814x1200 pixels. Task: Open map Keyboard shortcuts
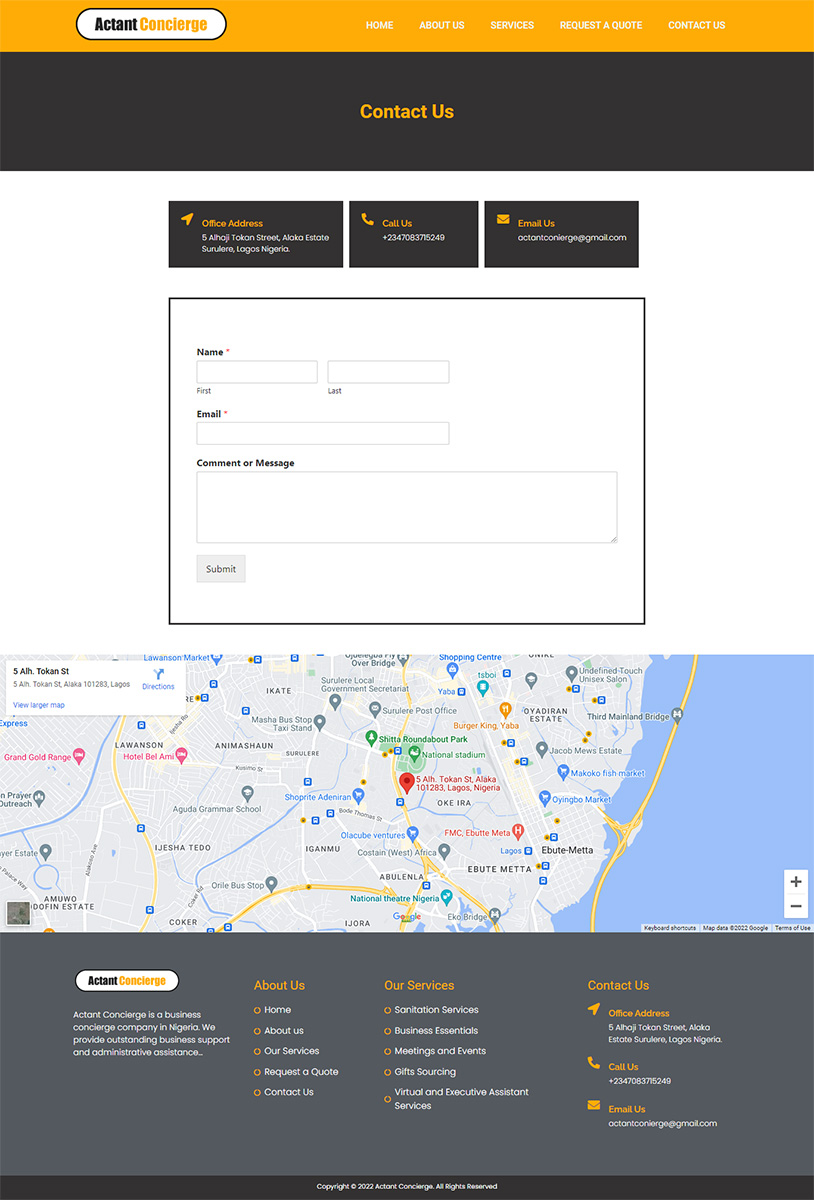[670, 928]
